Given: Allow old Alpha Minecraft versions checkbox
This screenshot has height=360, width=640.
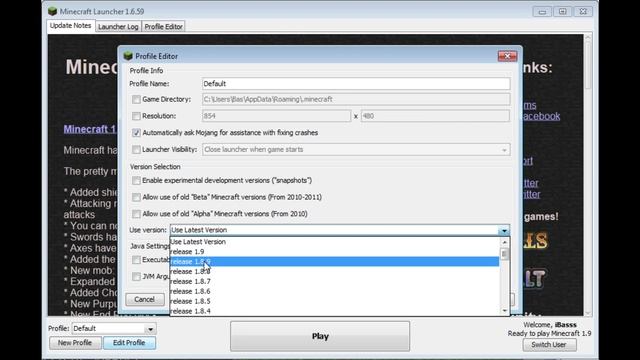Looking at the screenshot, I should tap(136, 214).
